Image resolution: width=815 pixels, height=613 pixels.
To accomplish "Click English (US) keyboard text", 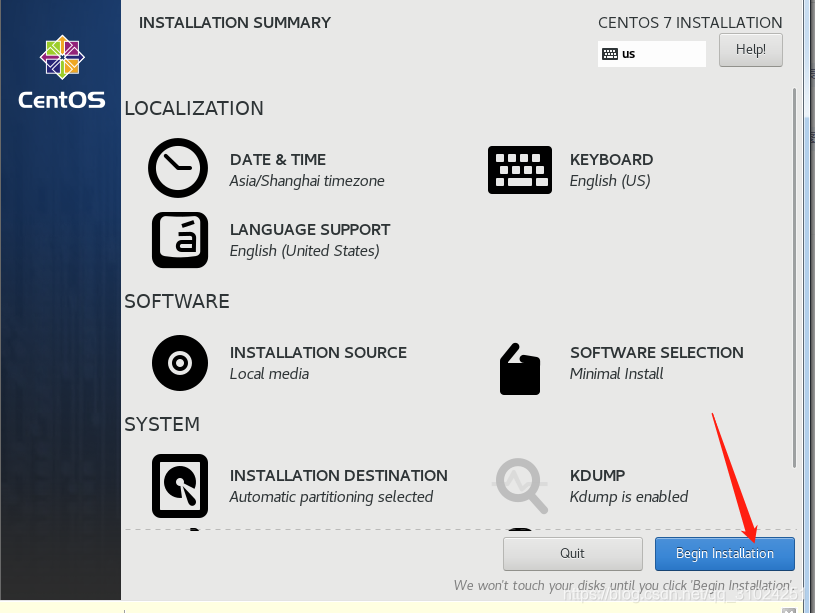I will (x=610, y=181).
